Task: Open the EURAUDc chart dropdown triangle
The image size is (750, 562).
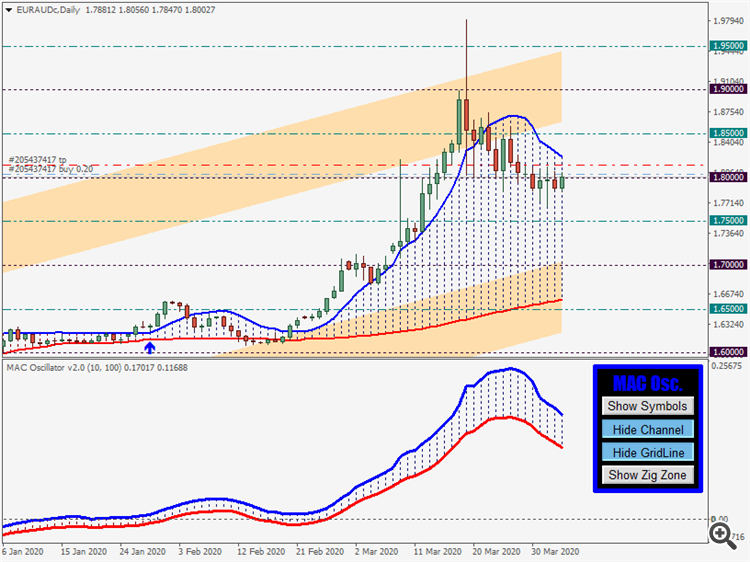Action: [x=9, y=10]
